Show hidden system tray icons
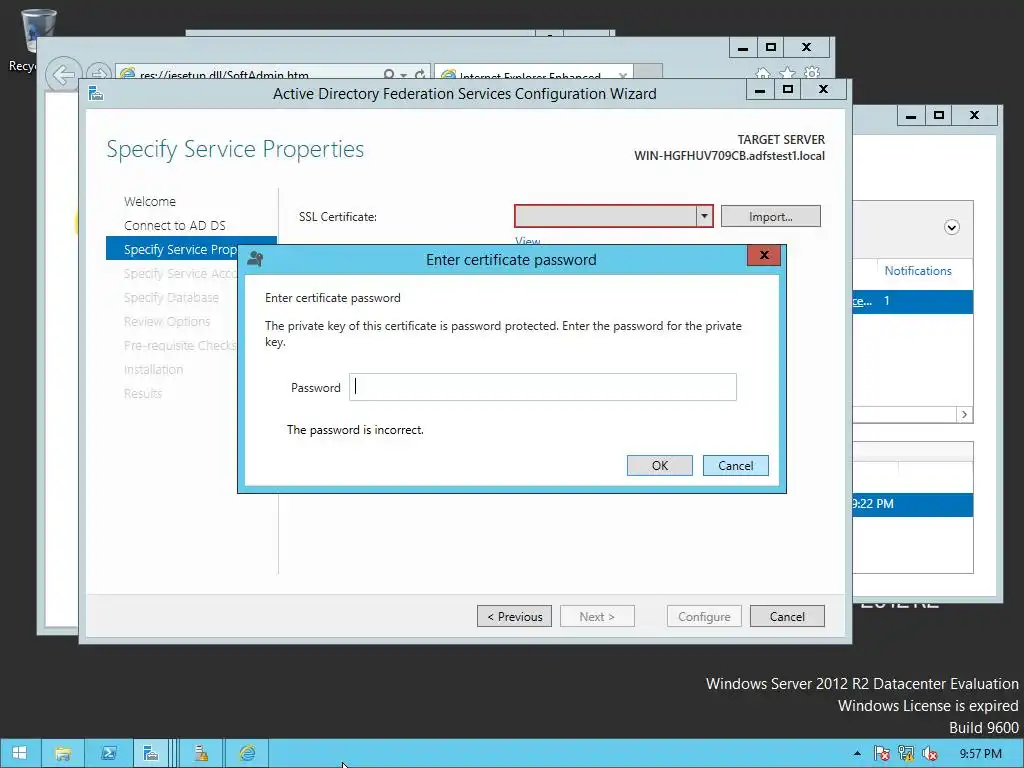 pyautogui.click(x=857, y=754)
